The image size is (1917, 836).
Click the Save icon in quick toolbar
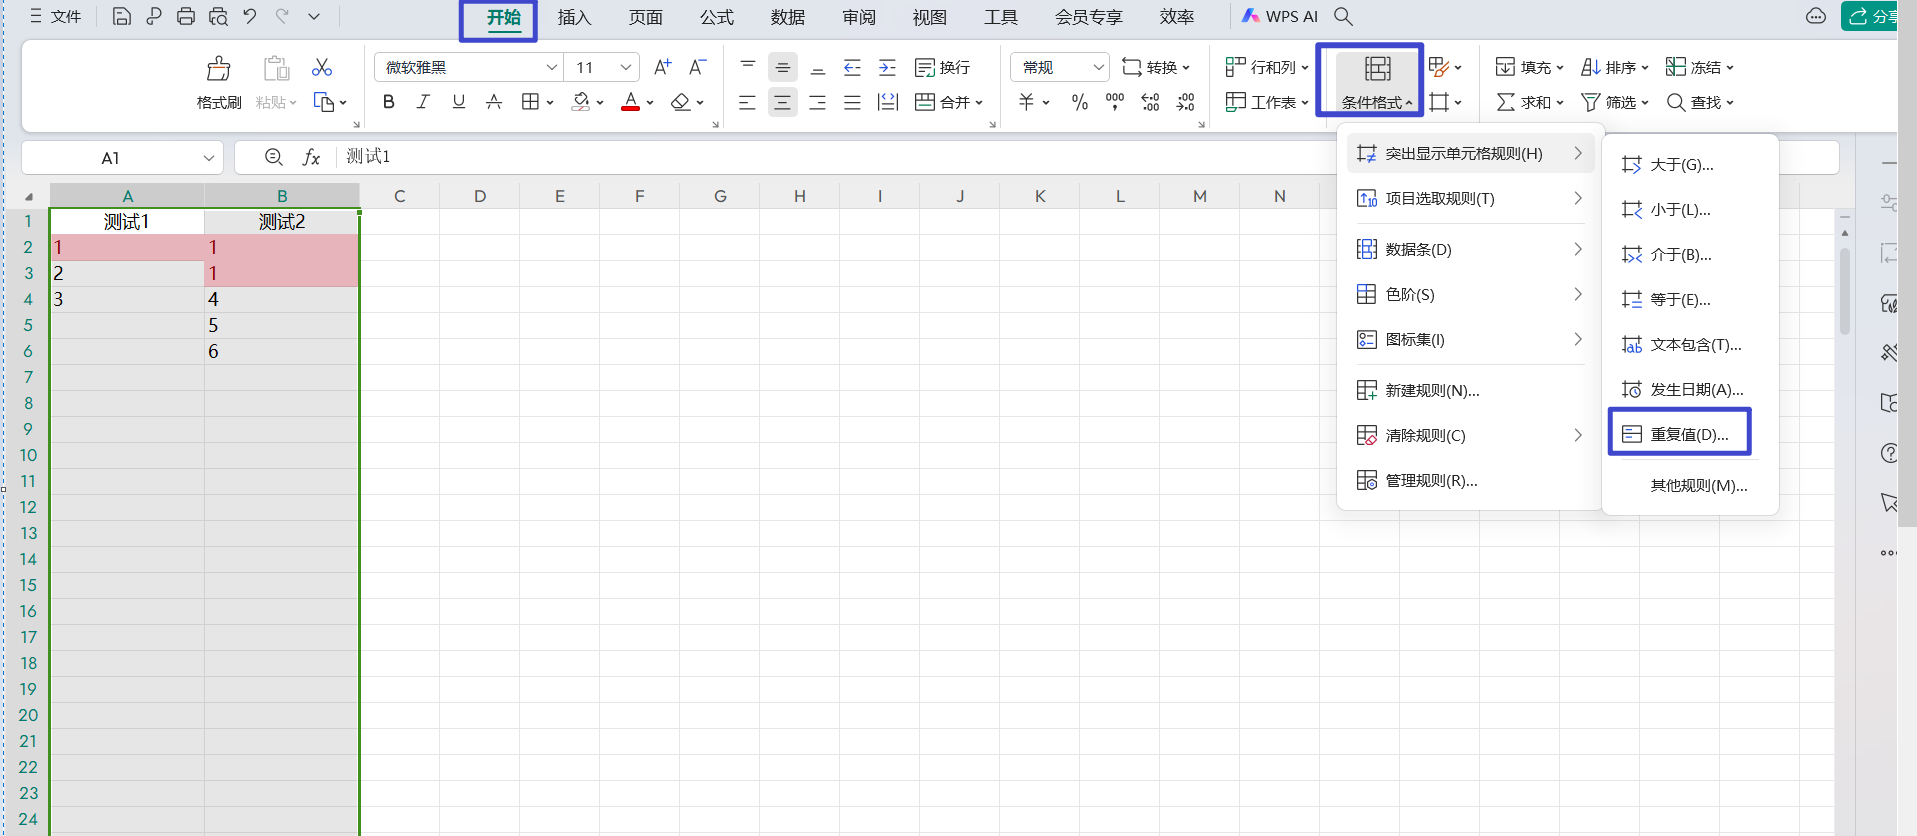[x=121, y=16]
